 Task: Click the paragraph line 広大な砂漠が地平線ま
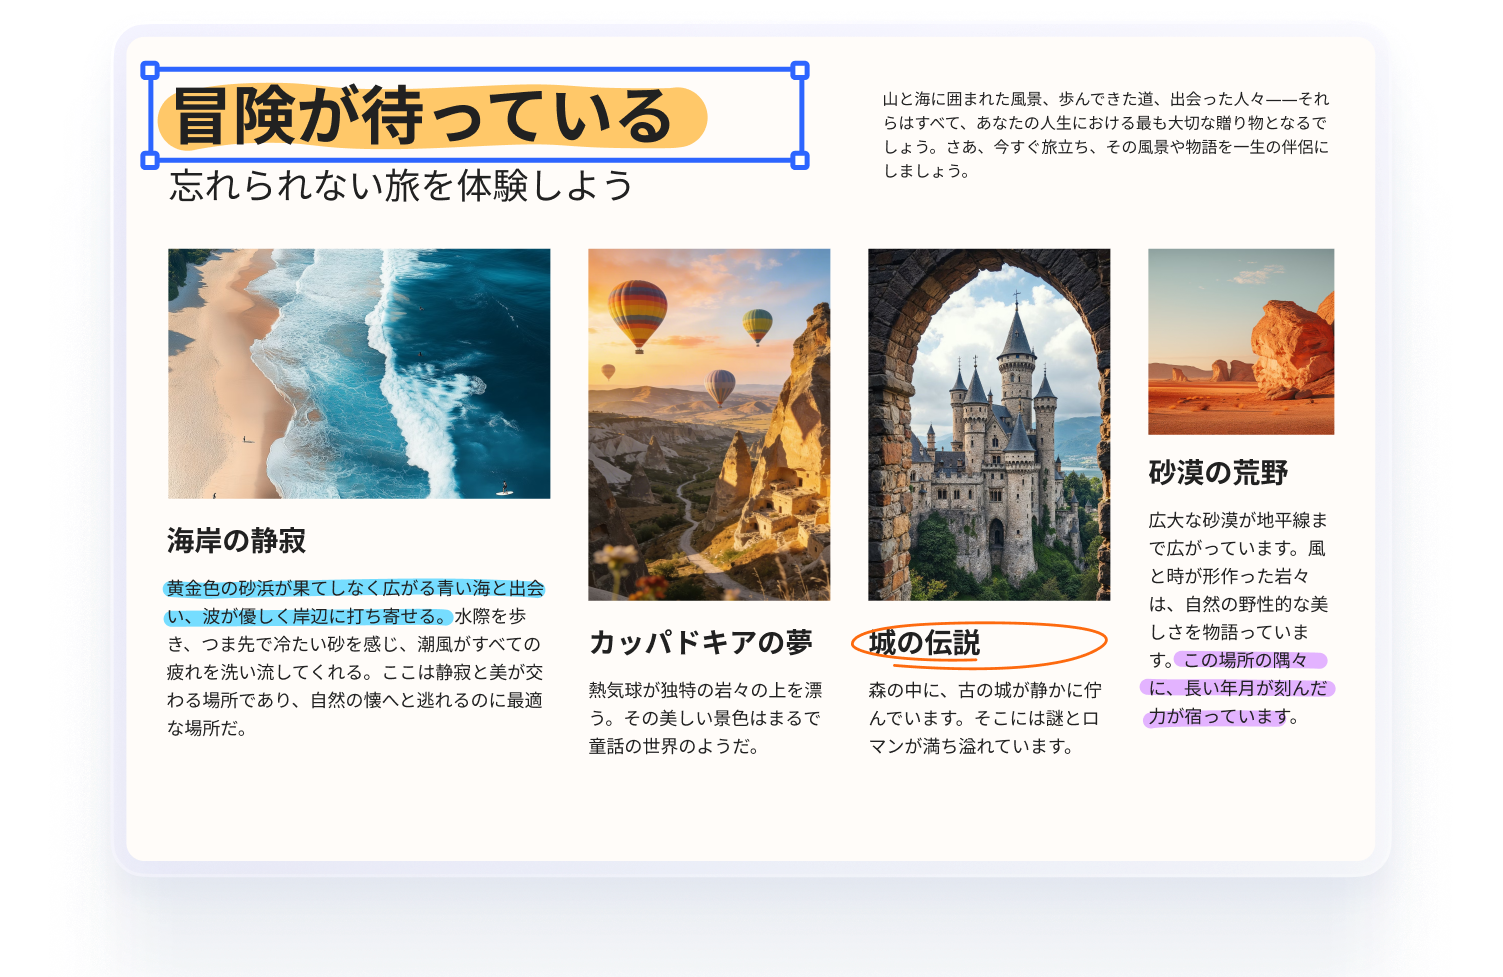[x=1238, y=520]
